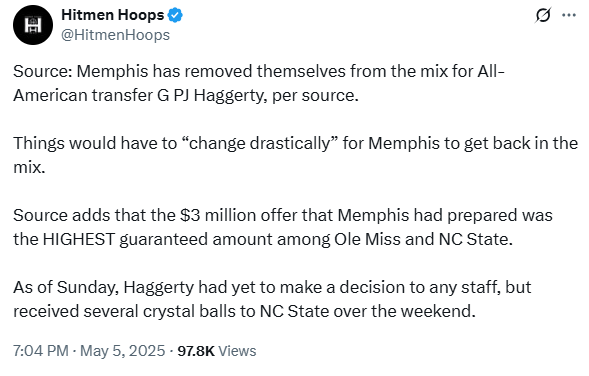
Task: Click the blue verified checkmark badge
Action: [x=175, y=15]
